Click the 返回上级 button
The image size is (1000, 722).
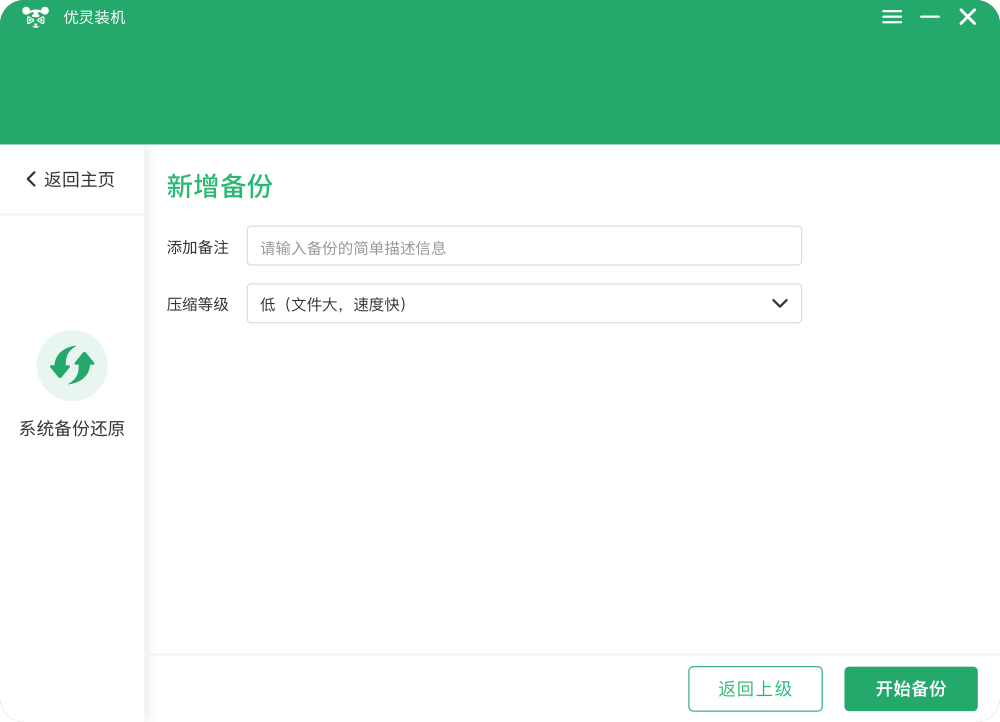coord(755,689)
